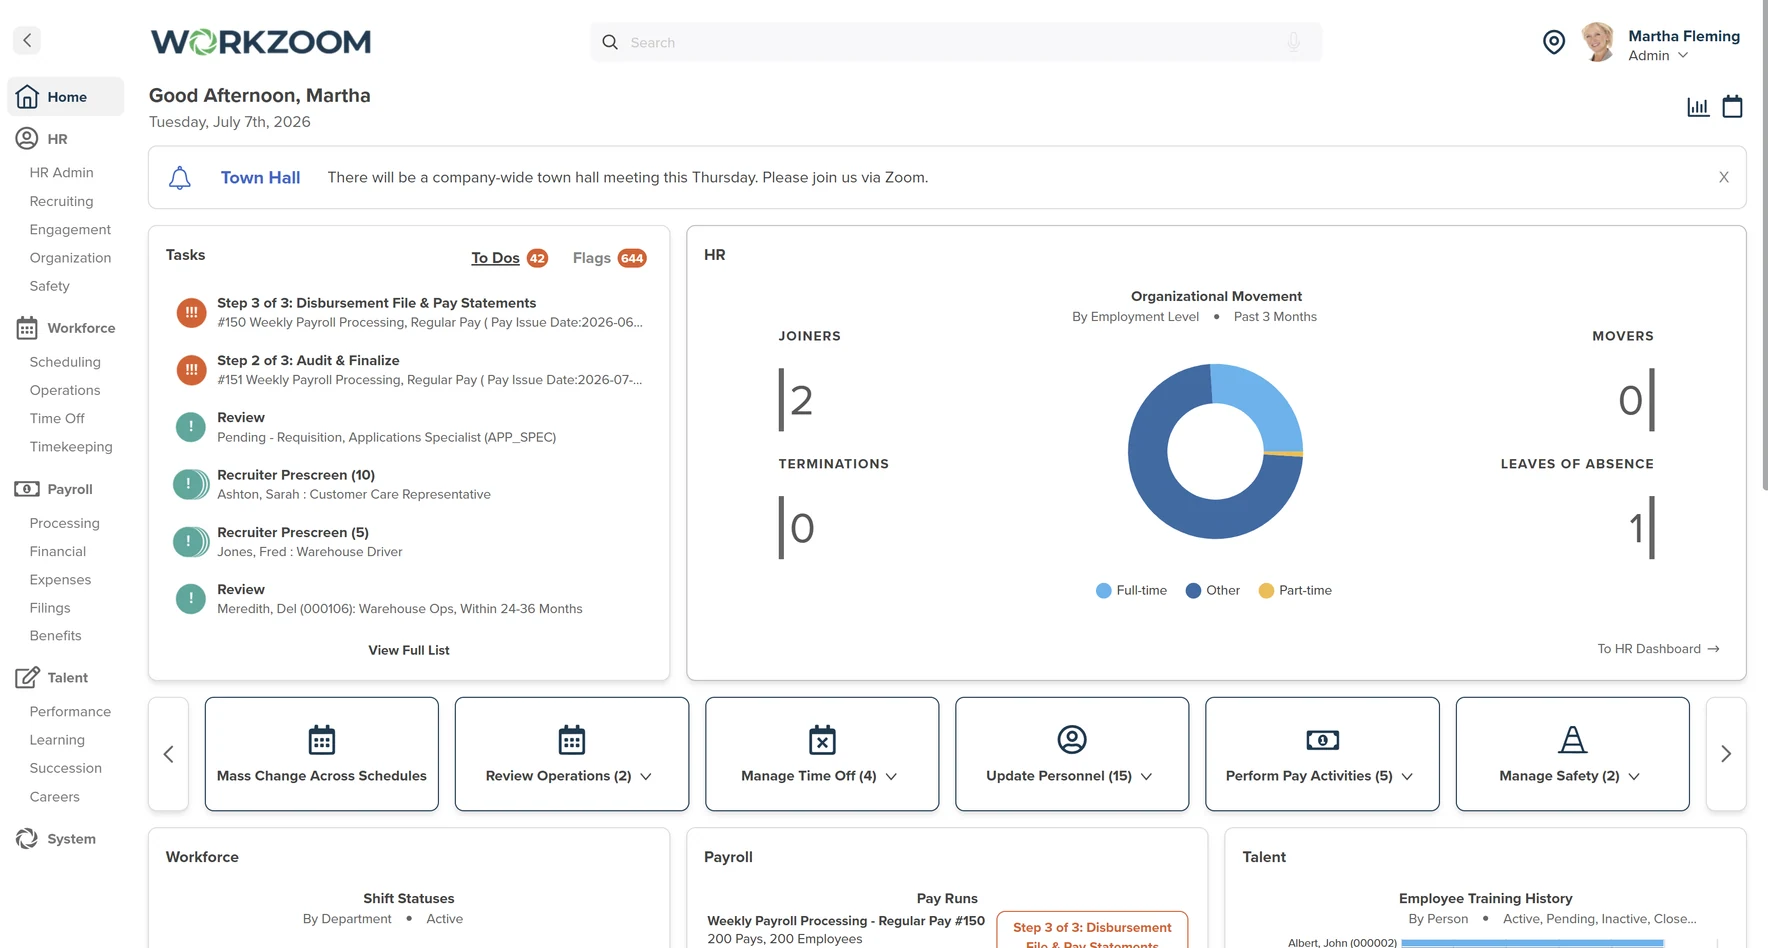Click the Home house icon
Viewport: 1768px width, 948px height.
coord(27,96)
